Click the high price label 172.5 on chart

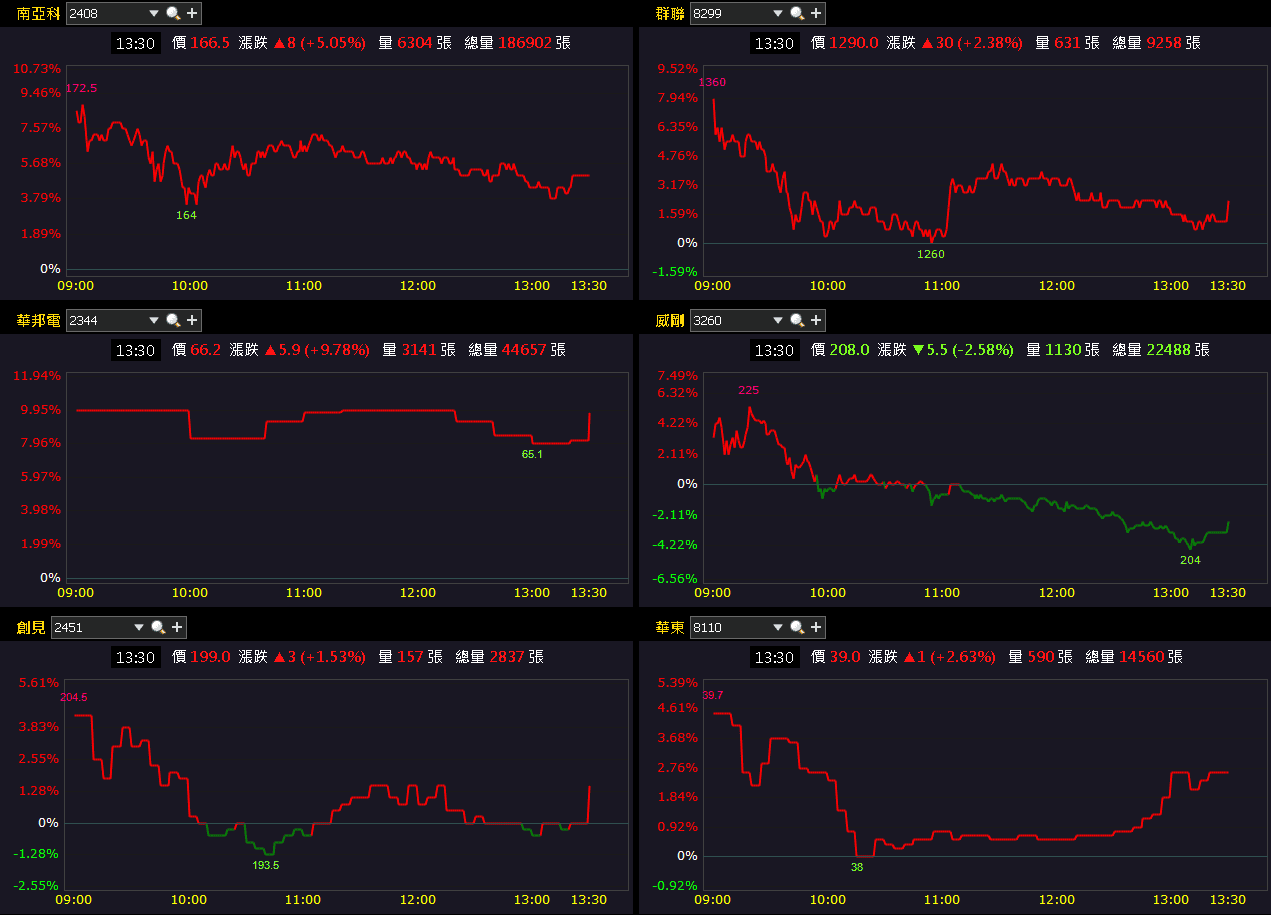coord(81,88)
